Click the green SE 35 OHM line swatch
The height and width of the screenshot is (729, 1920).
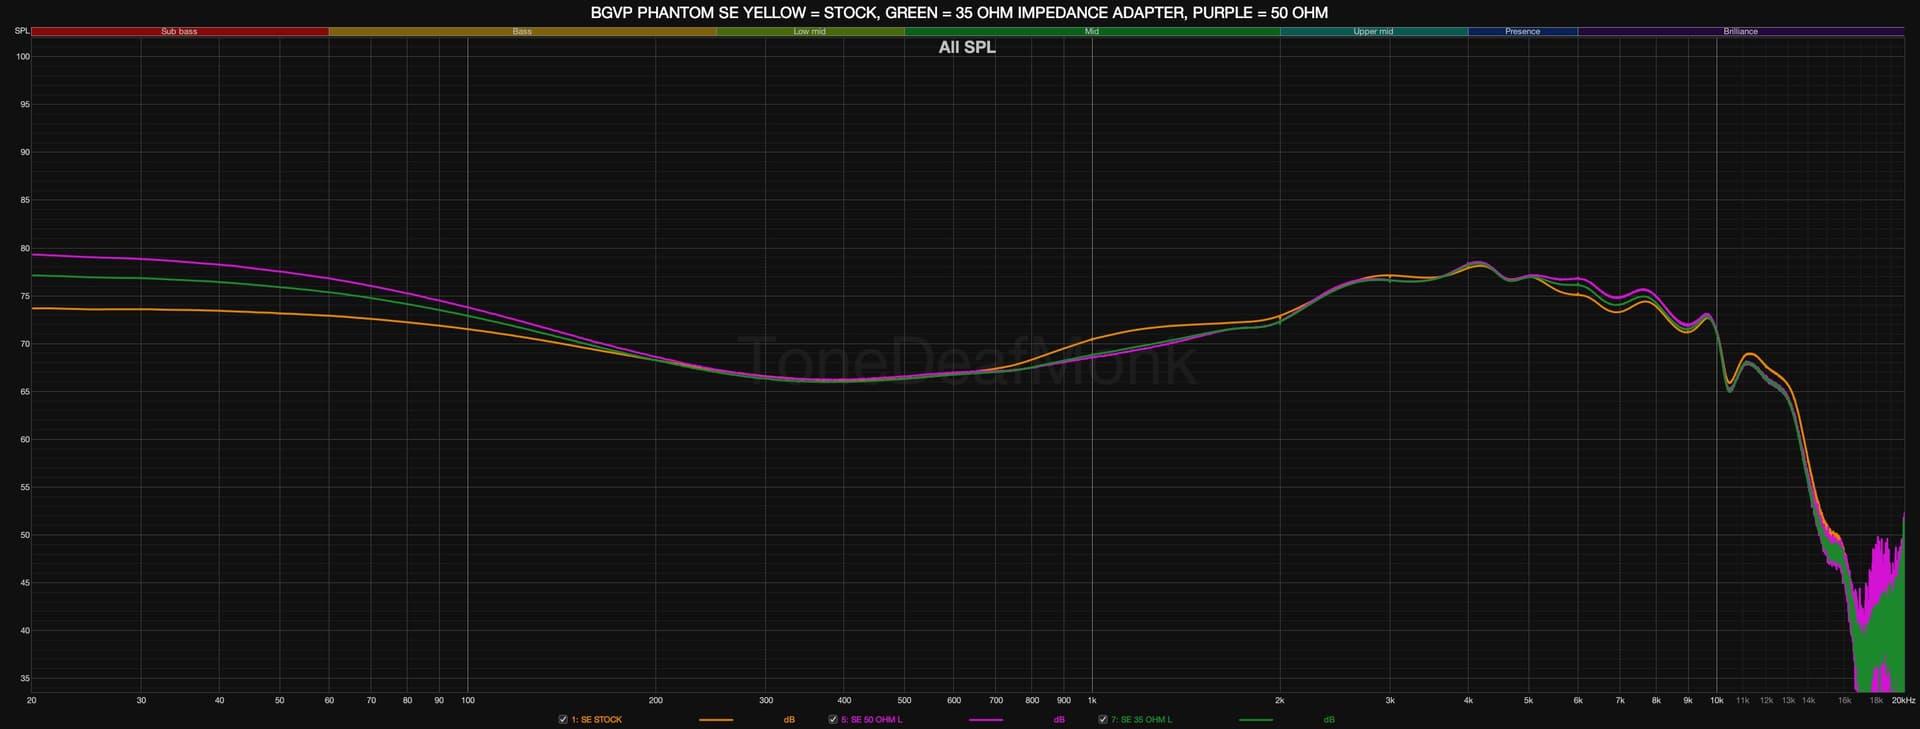1256,720
